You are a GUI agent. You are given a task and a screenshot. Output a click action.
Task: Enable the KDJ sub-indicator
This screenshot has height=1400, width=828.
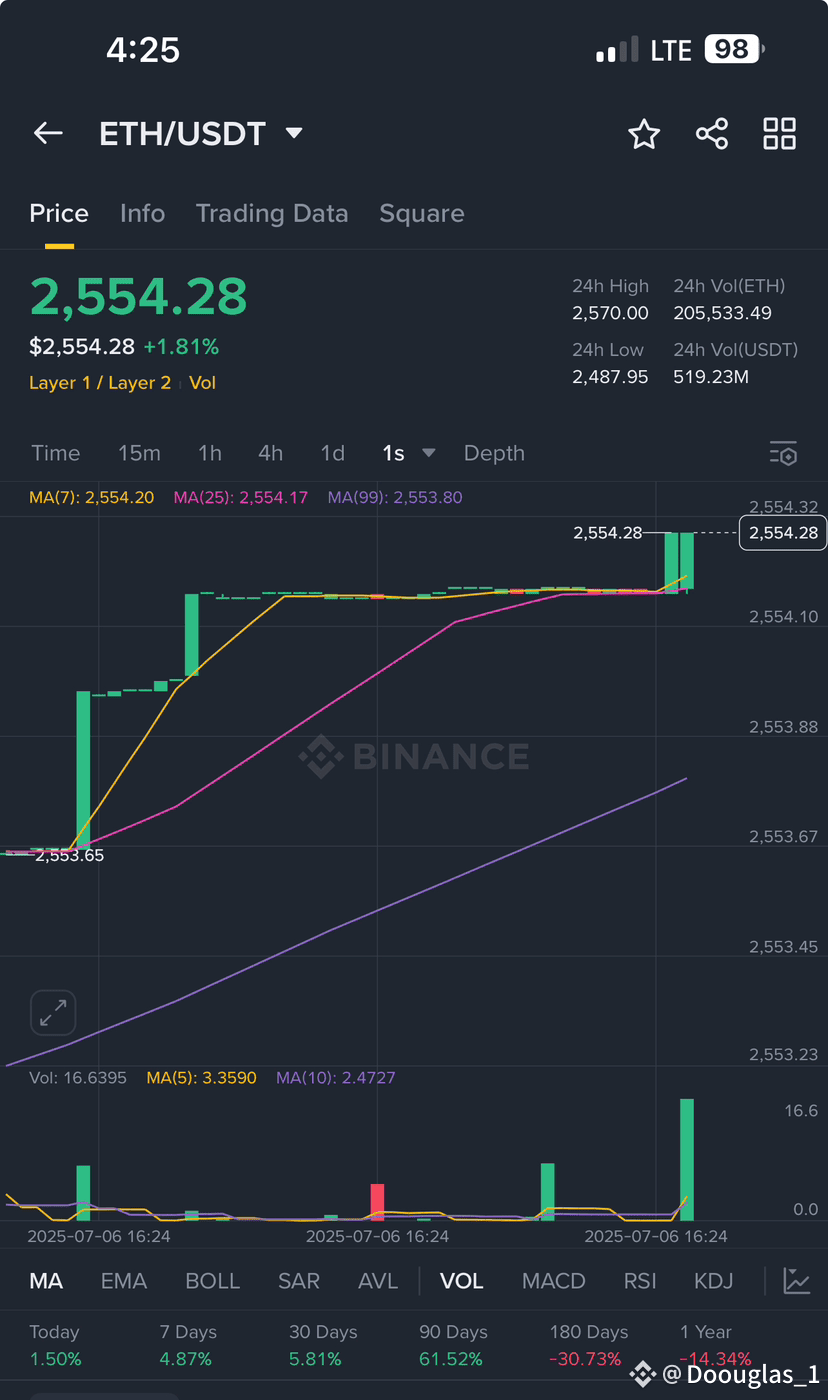point(713,1281)
